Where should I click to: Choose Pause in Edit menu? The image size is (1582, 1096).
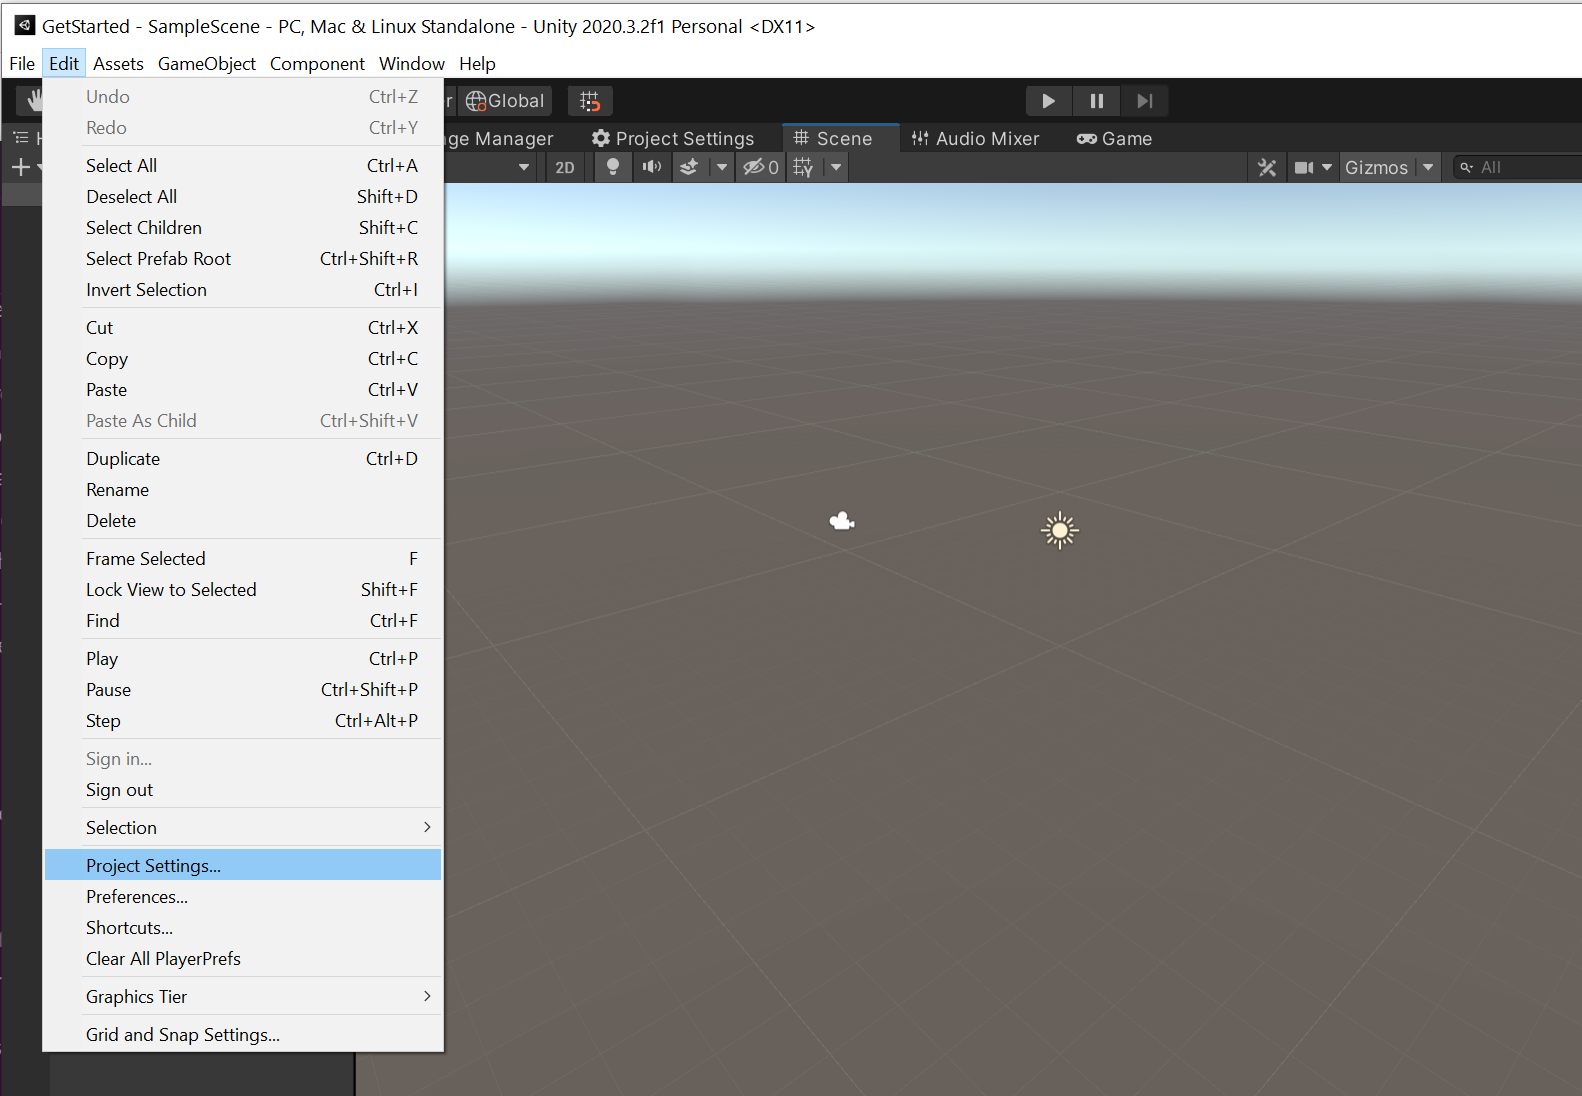[x=243, y=690]
